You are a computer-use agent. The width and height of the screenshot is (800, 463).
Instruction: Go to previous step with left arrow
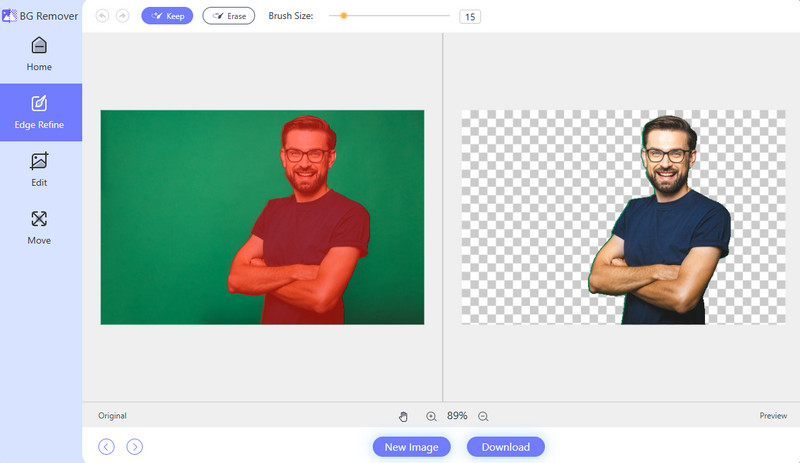pyautogui.click(x=106, y=447)
